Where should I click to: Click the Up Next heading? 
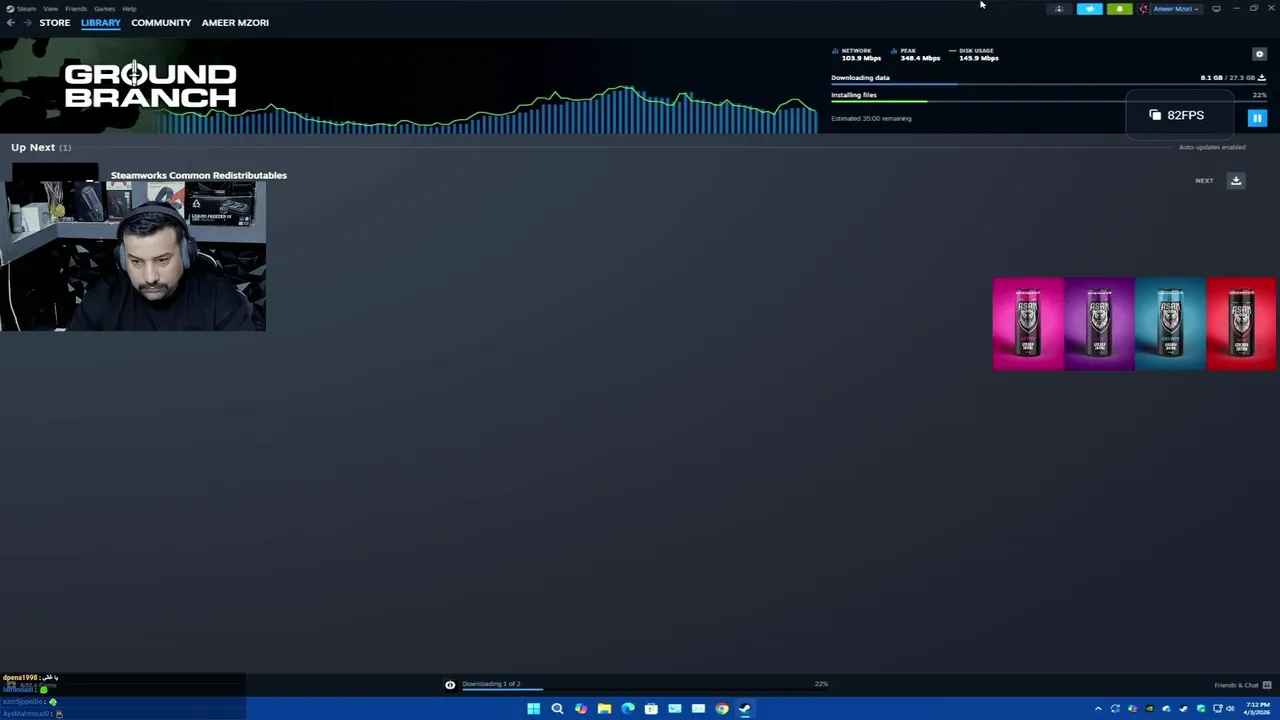(33, 147)
